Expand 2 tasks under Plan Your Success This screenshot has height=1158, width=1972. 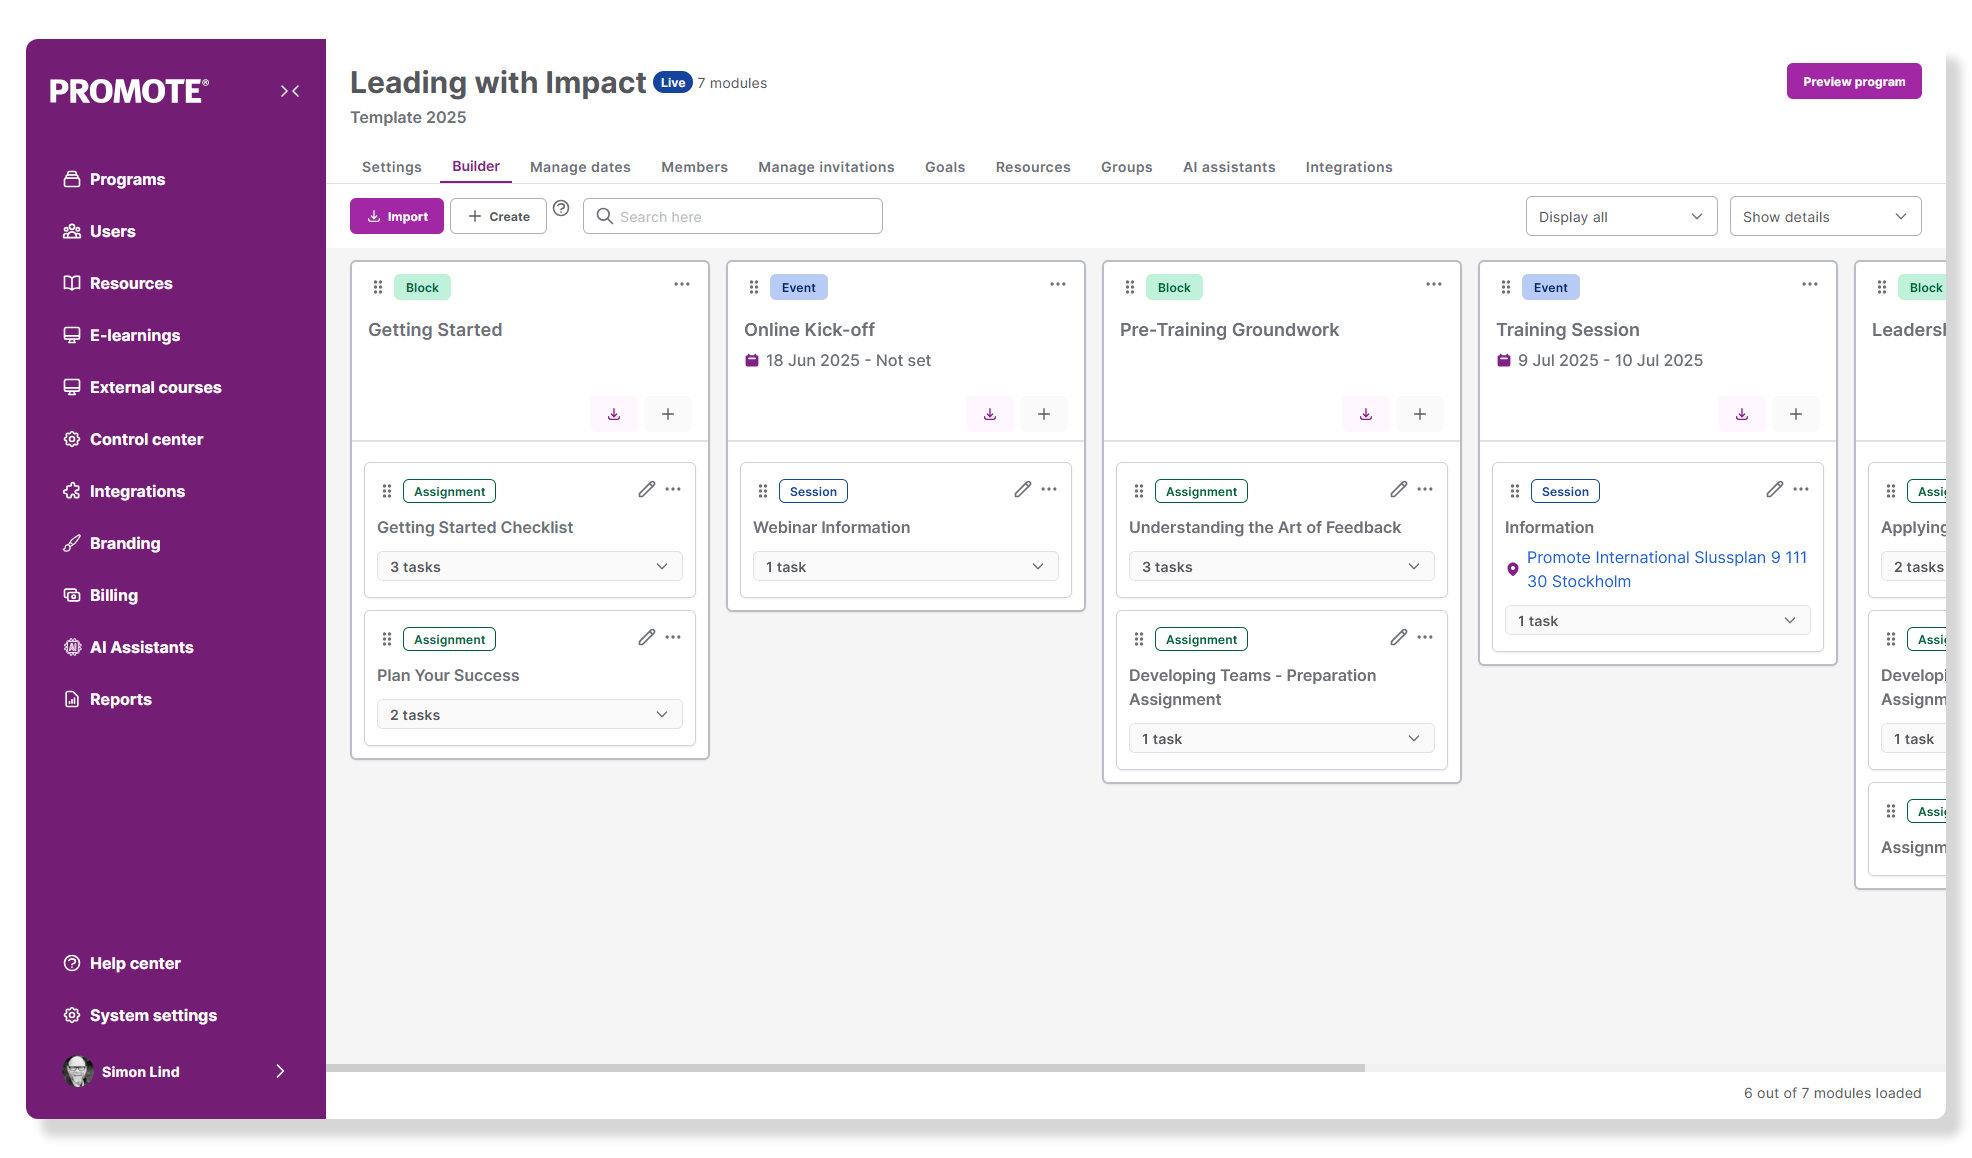530,715
